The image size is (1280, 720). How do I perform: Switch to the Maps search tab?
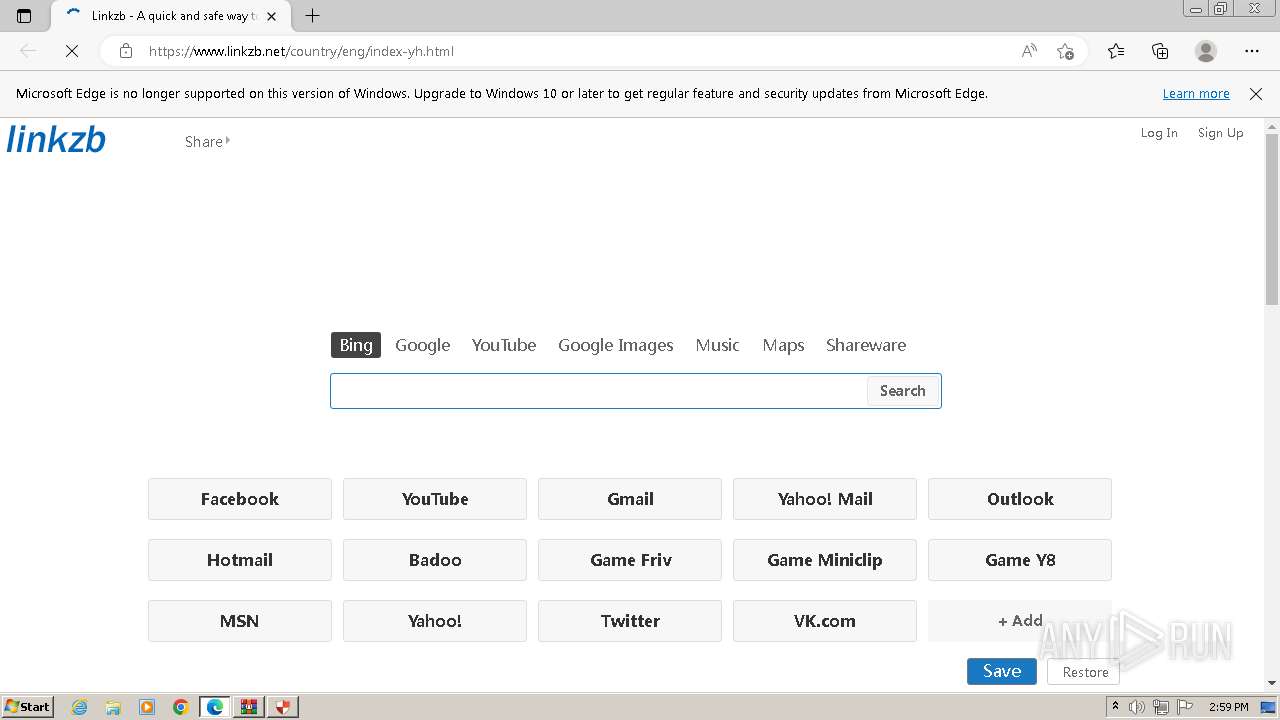click(783, 345)
